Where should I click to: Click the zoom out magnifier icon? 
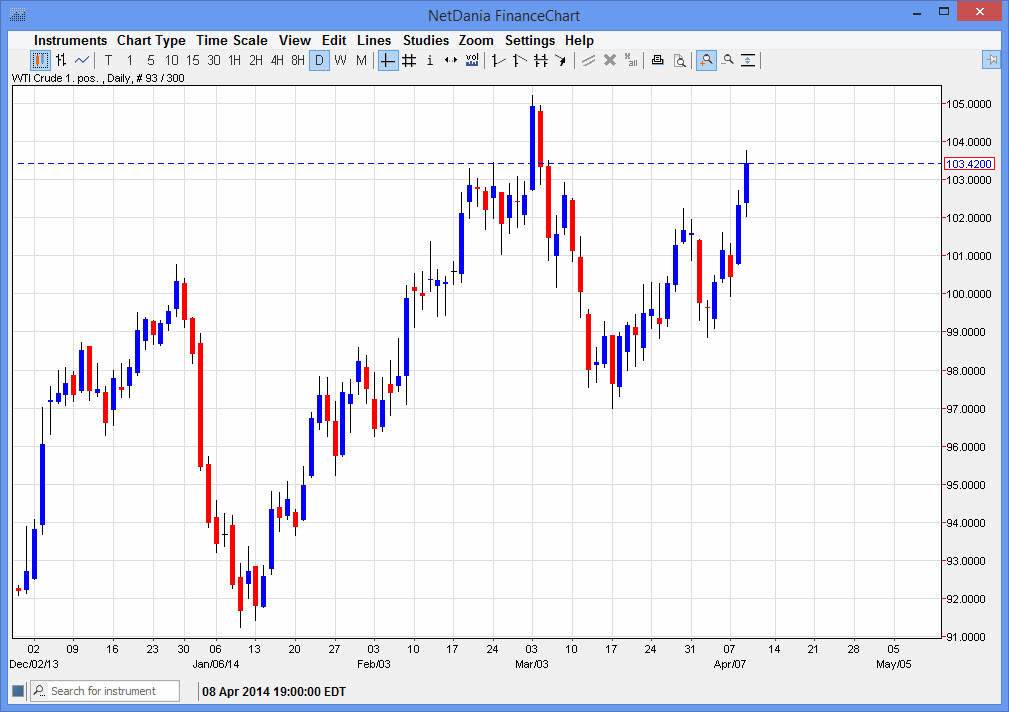coord(728,60)
